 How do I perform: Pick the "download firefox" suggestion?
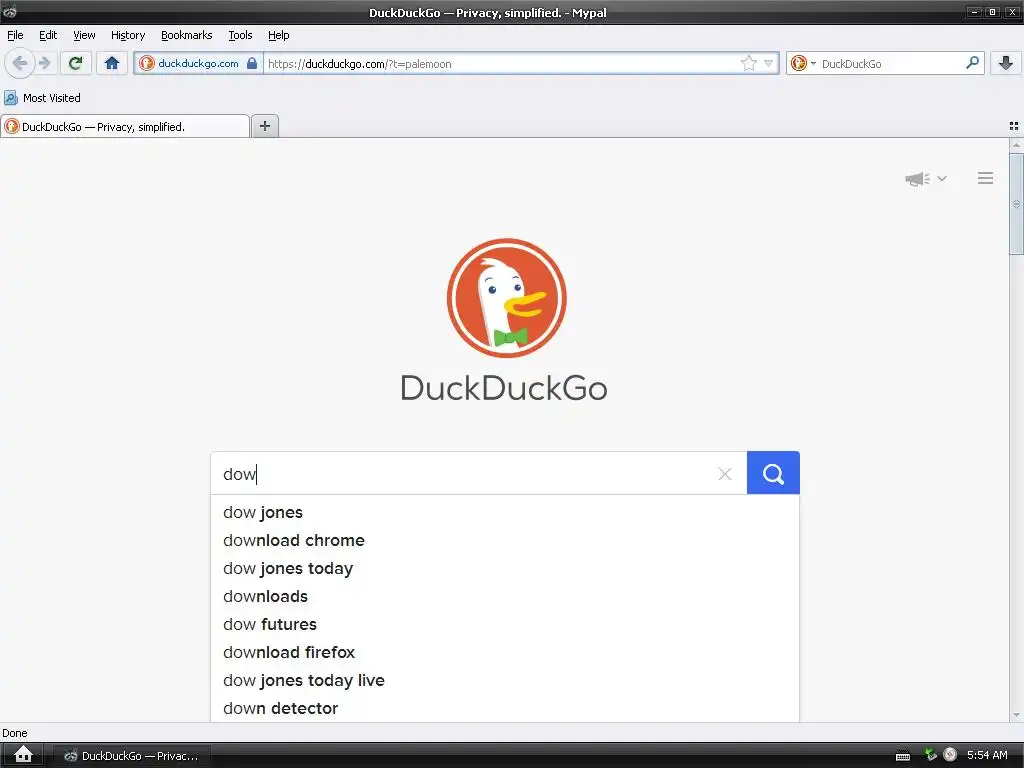505,652
